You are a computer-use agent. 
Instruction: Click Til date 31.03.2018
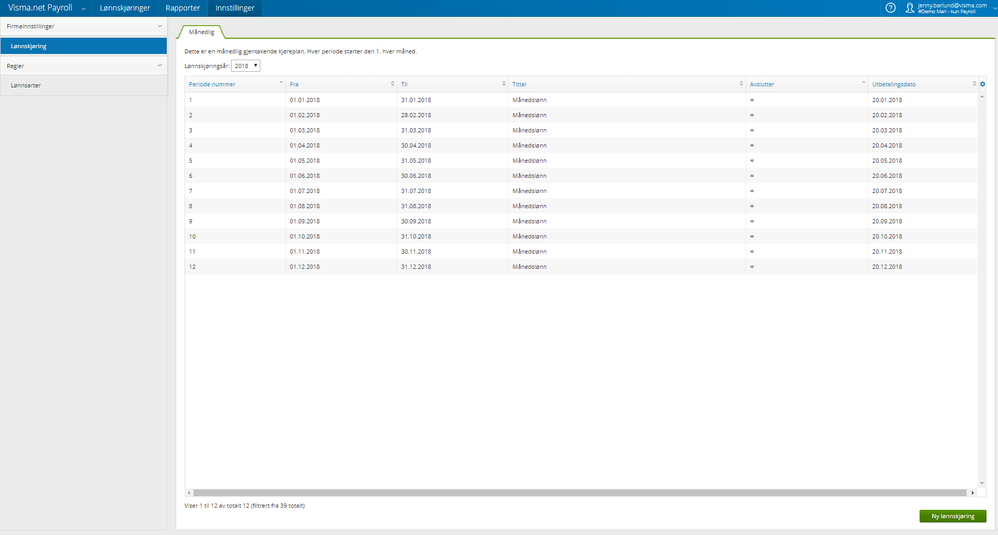(416, 130)
